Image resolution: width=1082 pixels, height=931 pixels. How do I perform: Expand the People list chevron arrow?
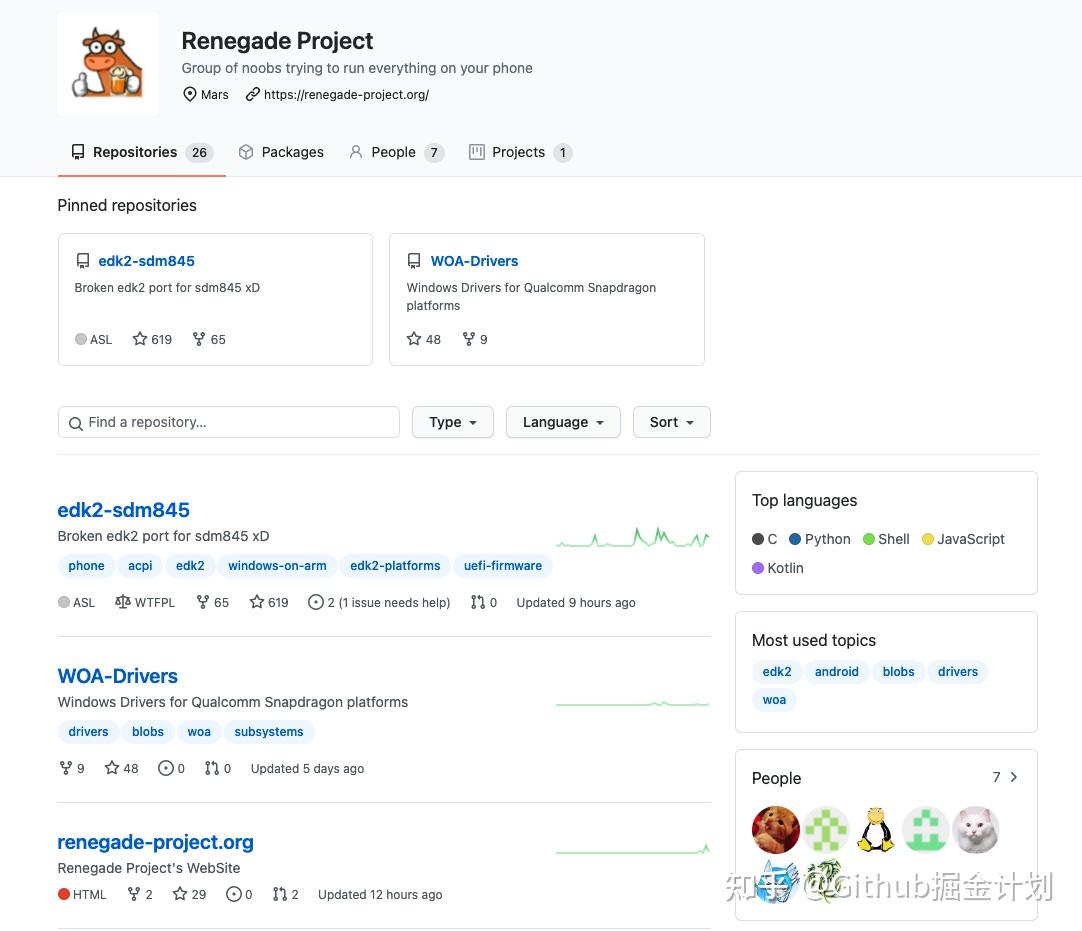[x=1014, y=777]
